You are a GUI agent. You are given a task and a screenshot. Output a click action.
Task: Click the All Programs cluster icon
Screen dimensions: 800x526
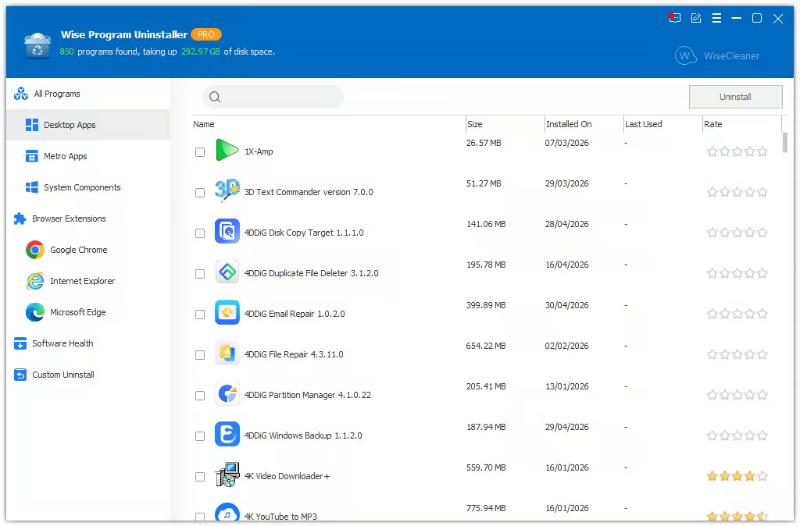pyautogui.click(x=21, y=94)
